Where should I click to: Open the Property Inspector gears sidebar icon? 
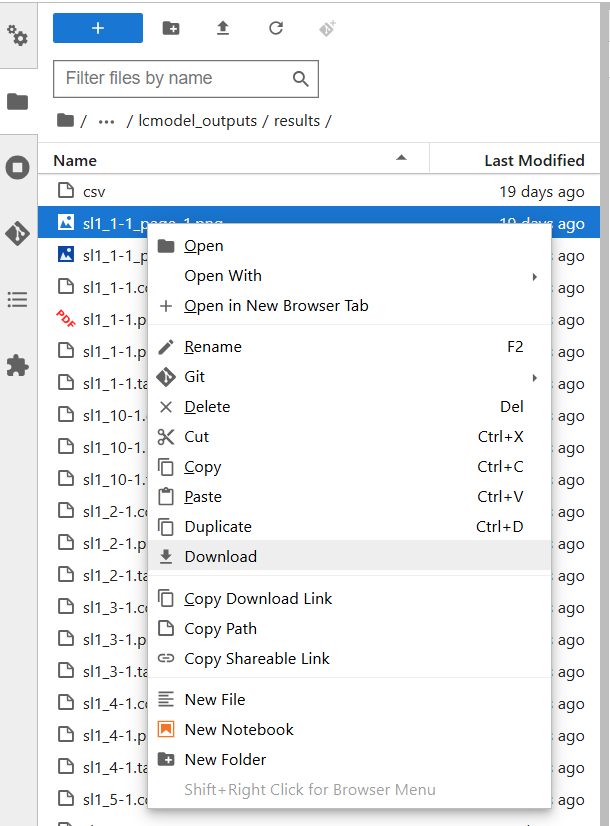pos(18,37)
